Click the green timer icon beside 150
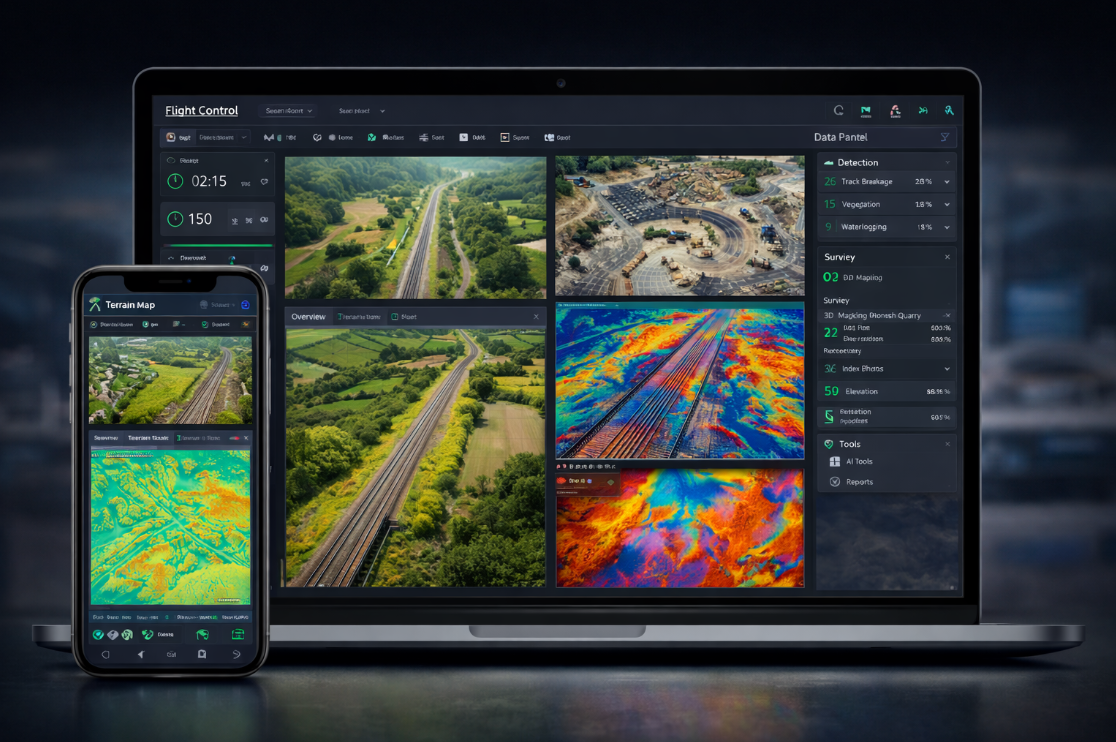Screen dimensions: 1116x742 175,219
